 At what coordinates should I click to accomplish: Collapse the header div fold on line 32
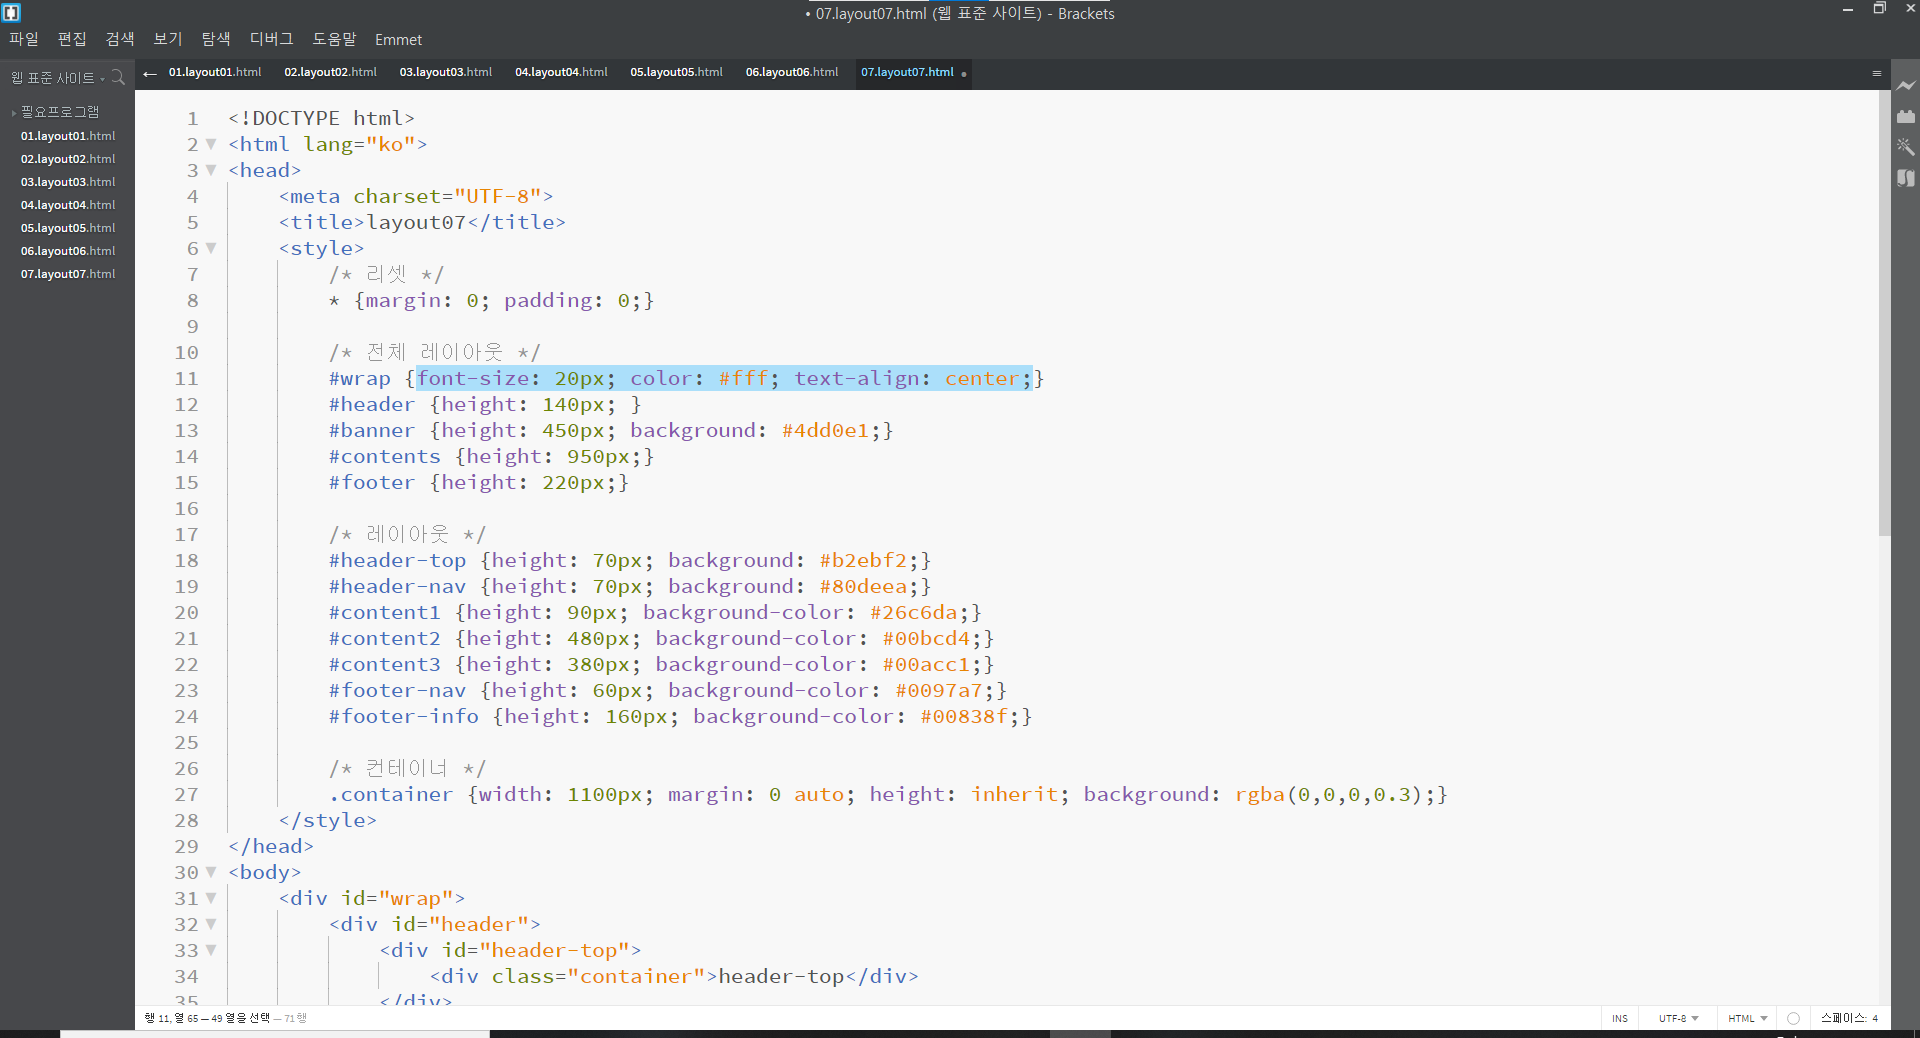coord(211,924)
